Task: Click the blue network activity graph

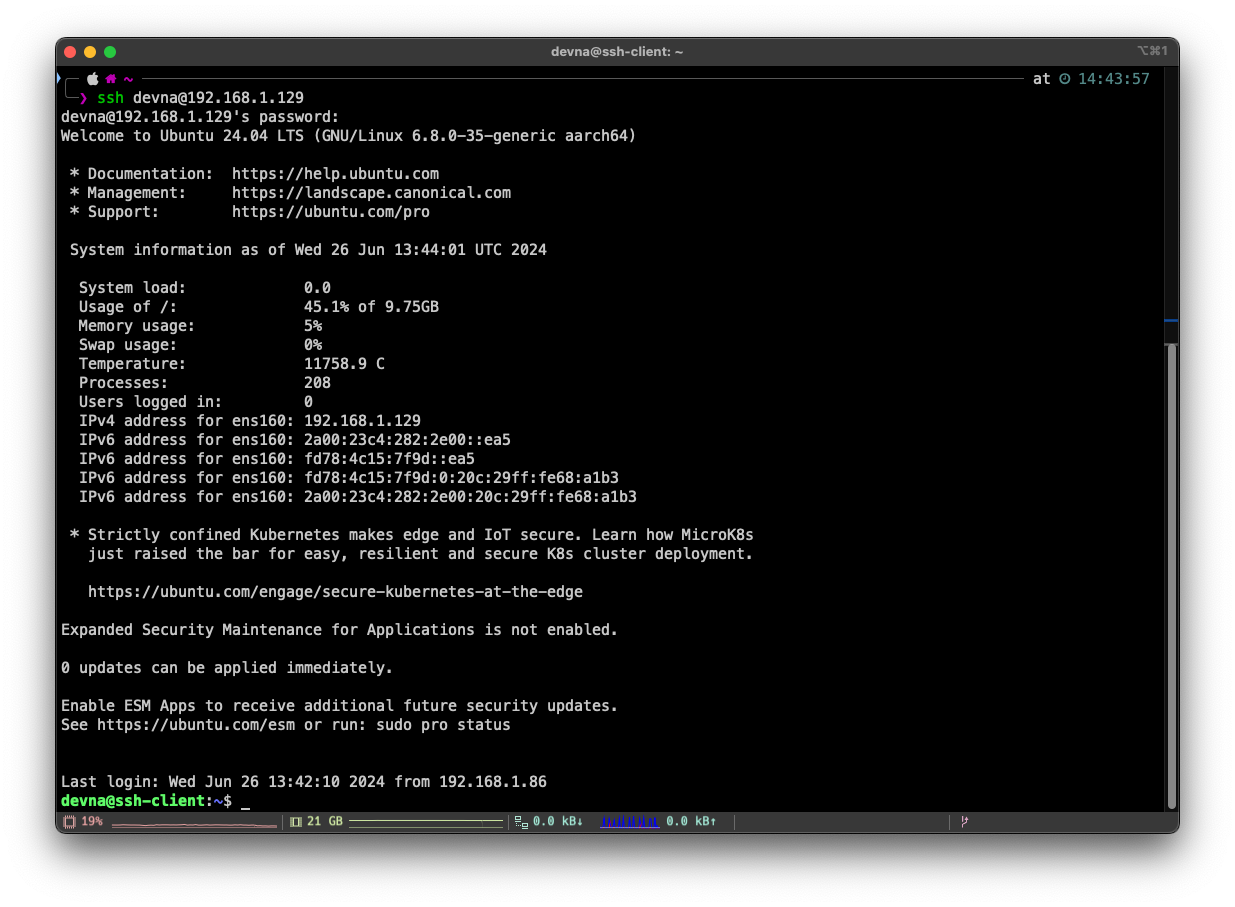Action: tap(629, 821)
